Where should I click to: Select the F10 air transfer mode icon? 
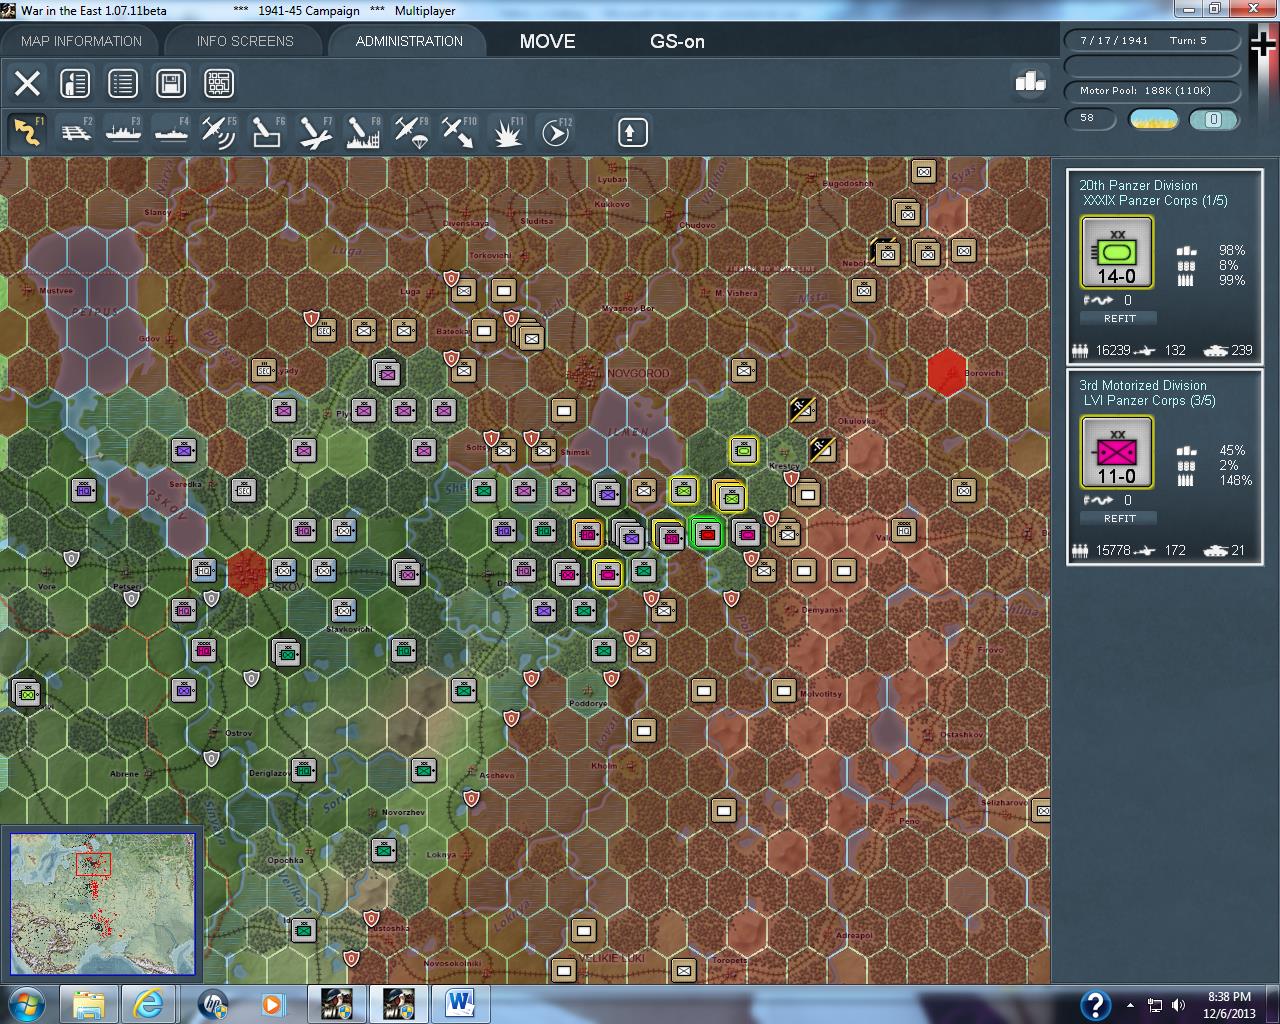pyautogui.click(x=459, y=132)
